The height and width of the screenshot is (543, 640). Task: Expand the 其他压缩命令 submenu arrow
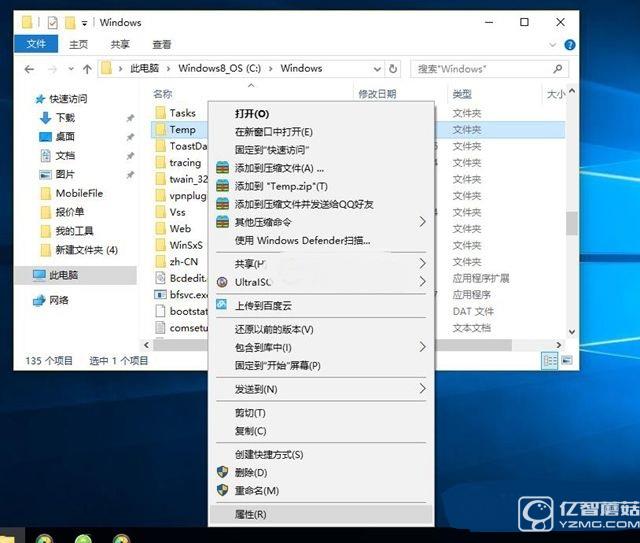[x=422, y=221]
